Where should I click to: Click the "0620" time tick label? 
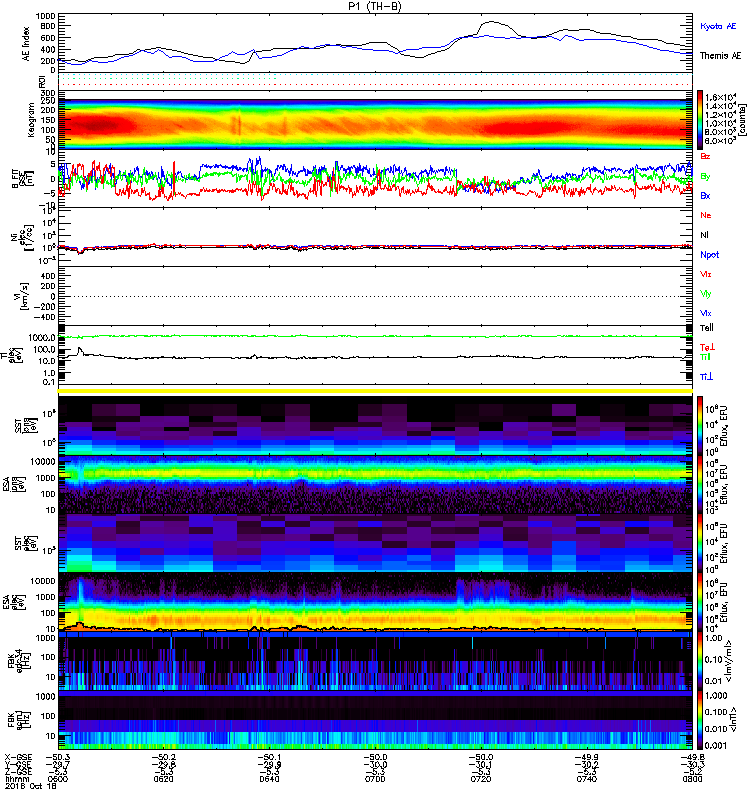pos(163,779)
